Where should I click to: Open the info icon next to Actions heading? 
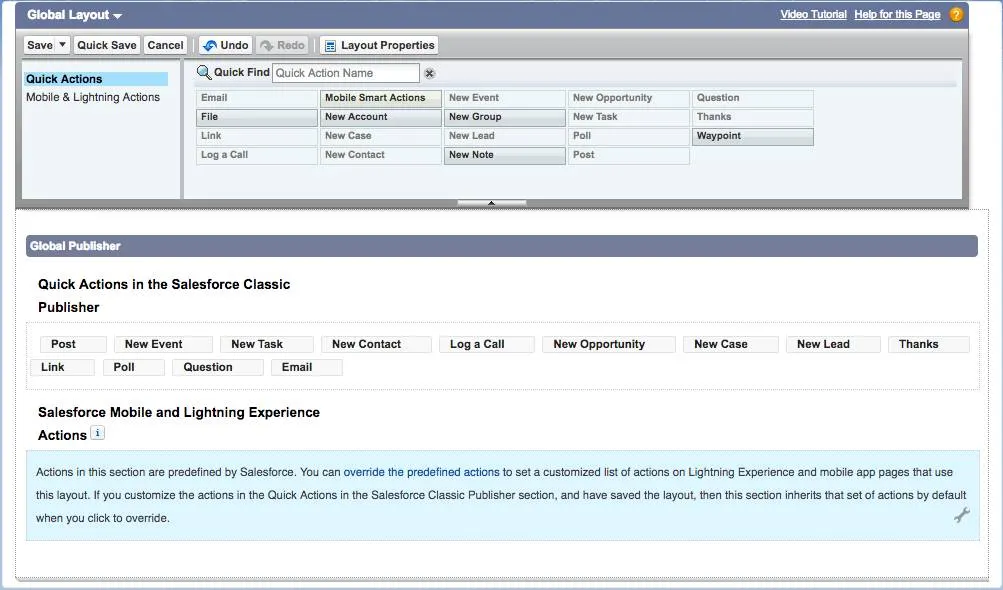click(x=97, y=433)
